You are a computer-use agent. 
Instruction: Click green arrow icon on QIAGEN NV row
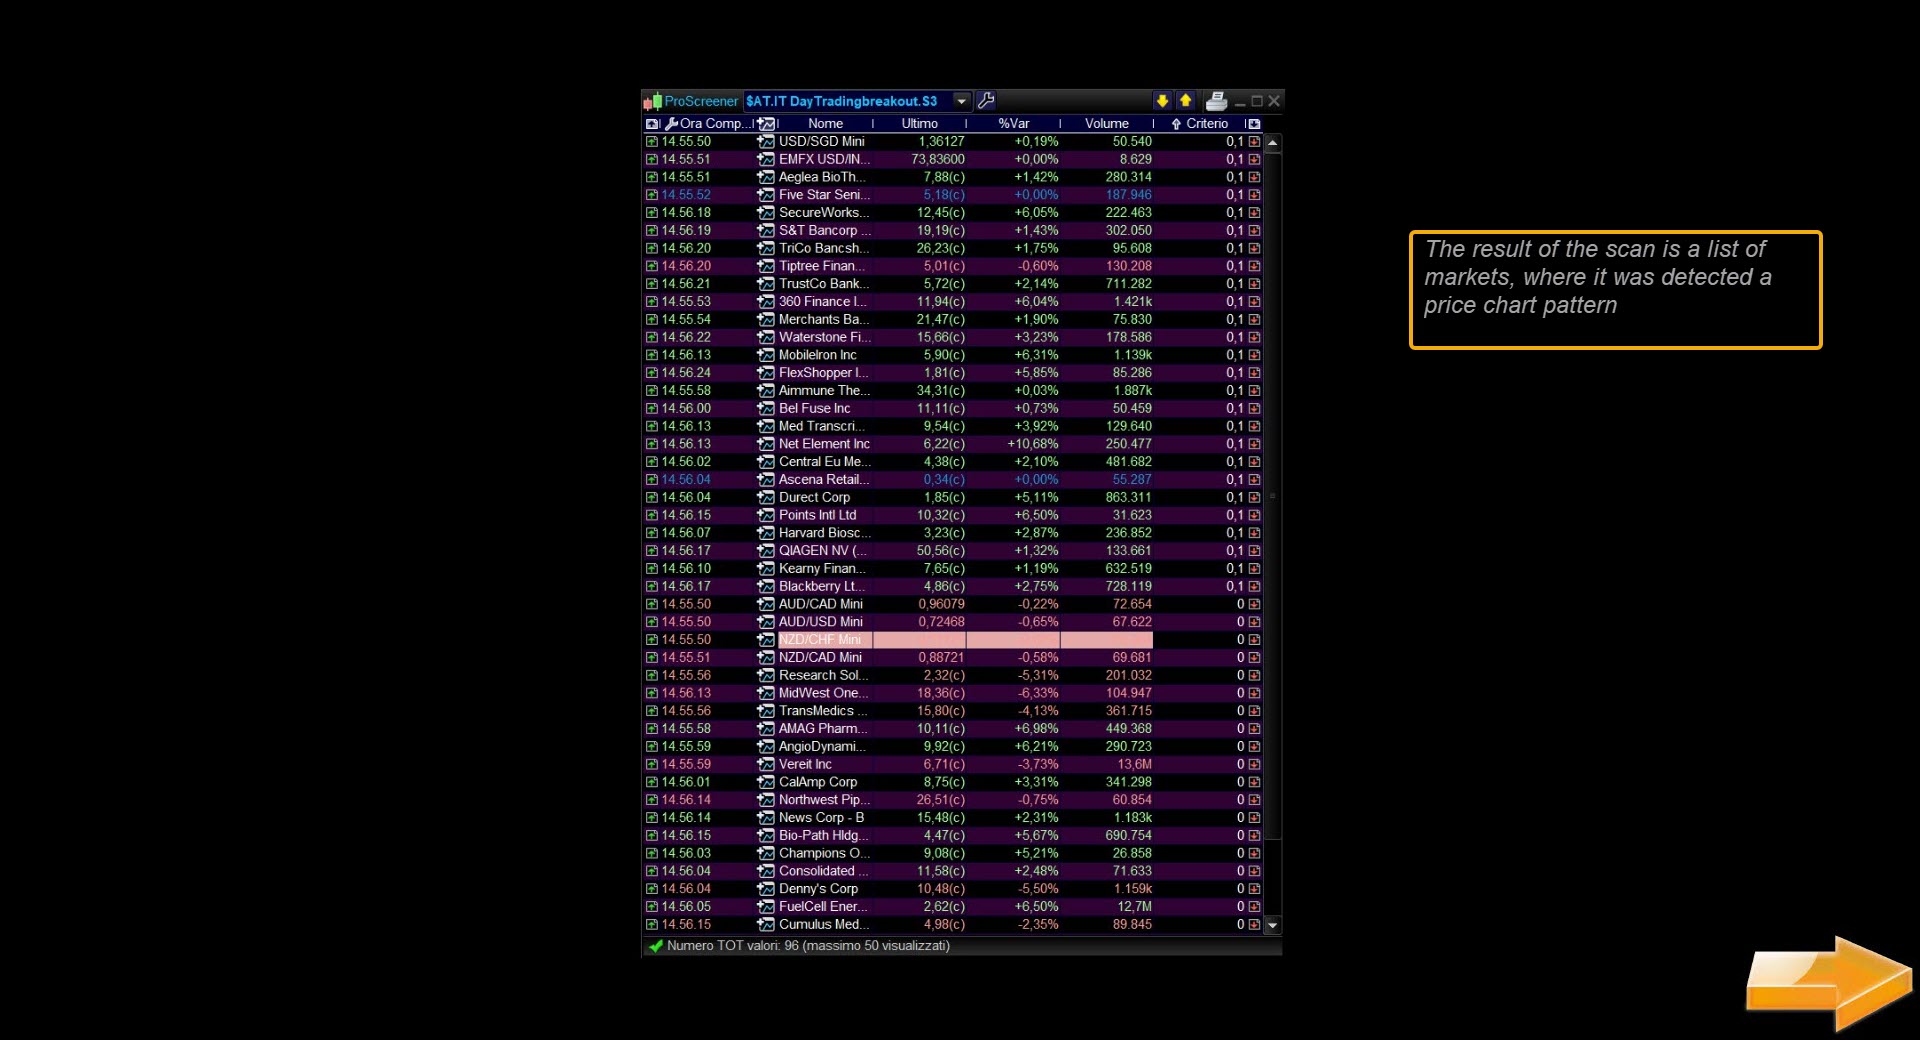(x=652, y=551)
